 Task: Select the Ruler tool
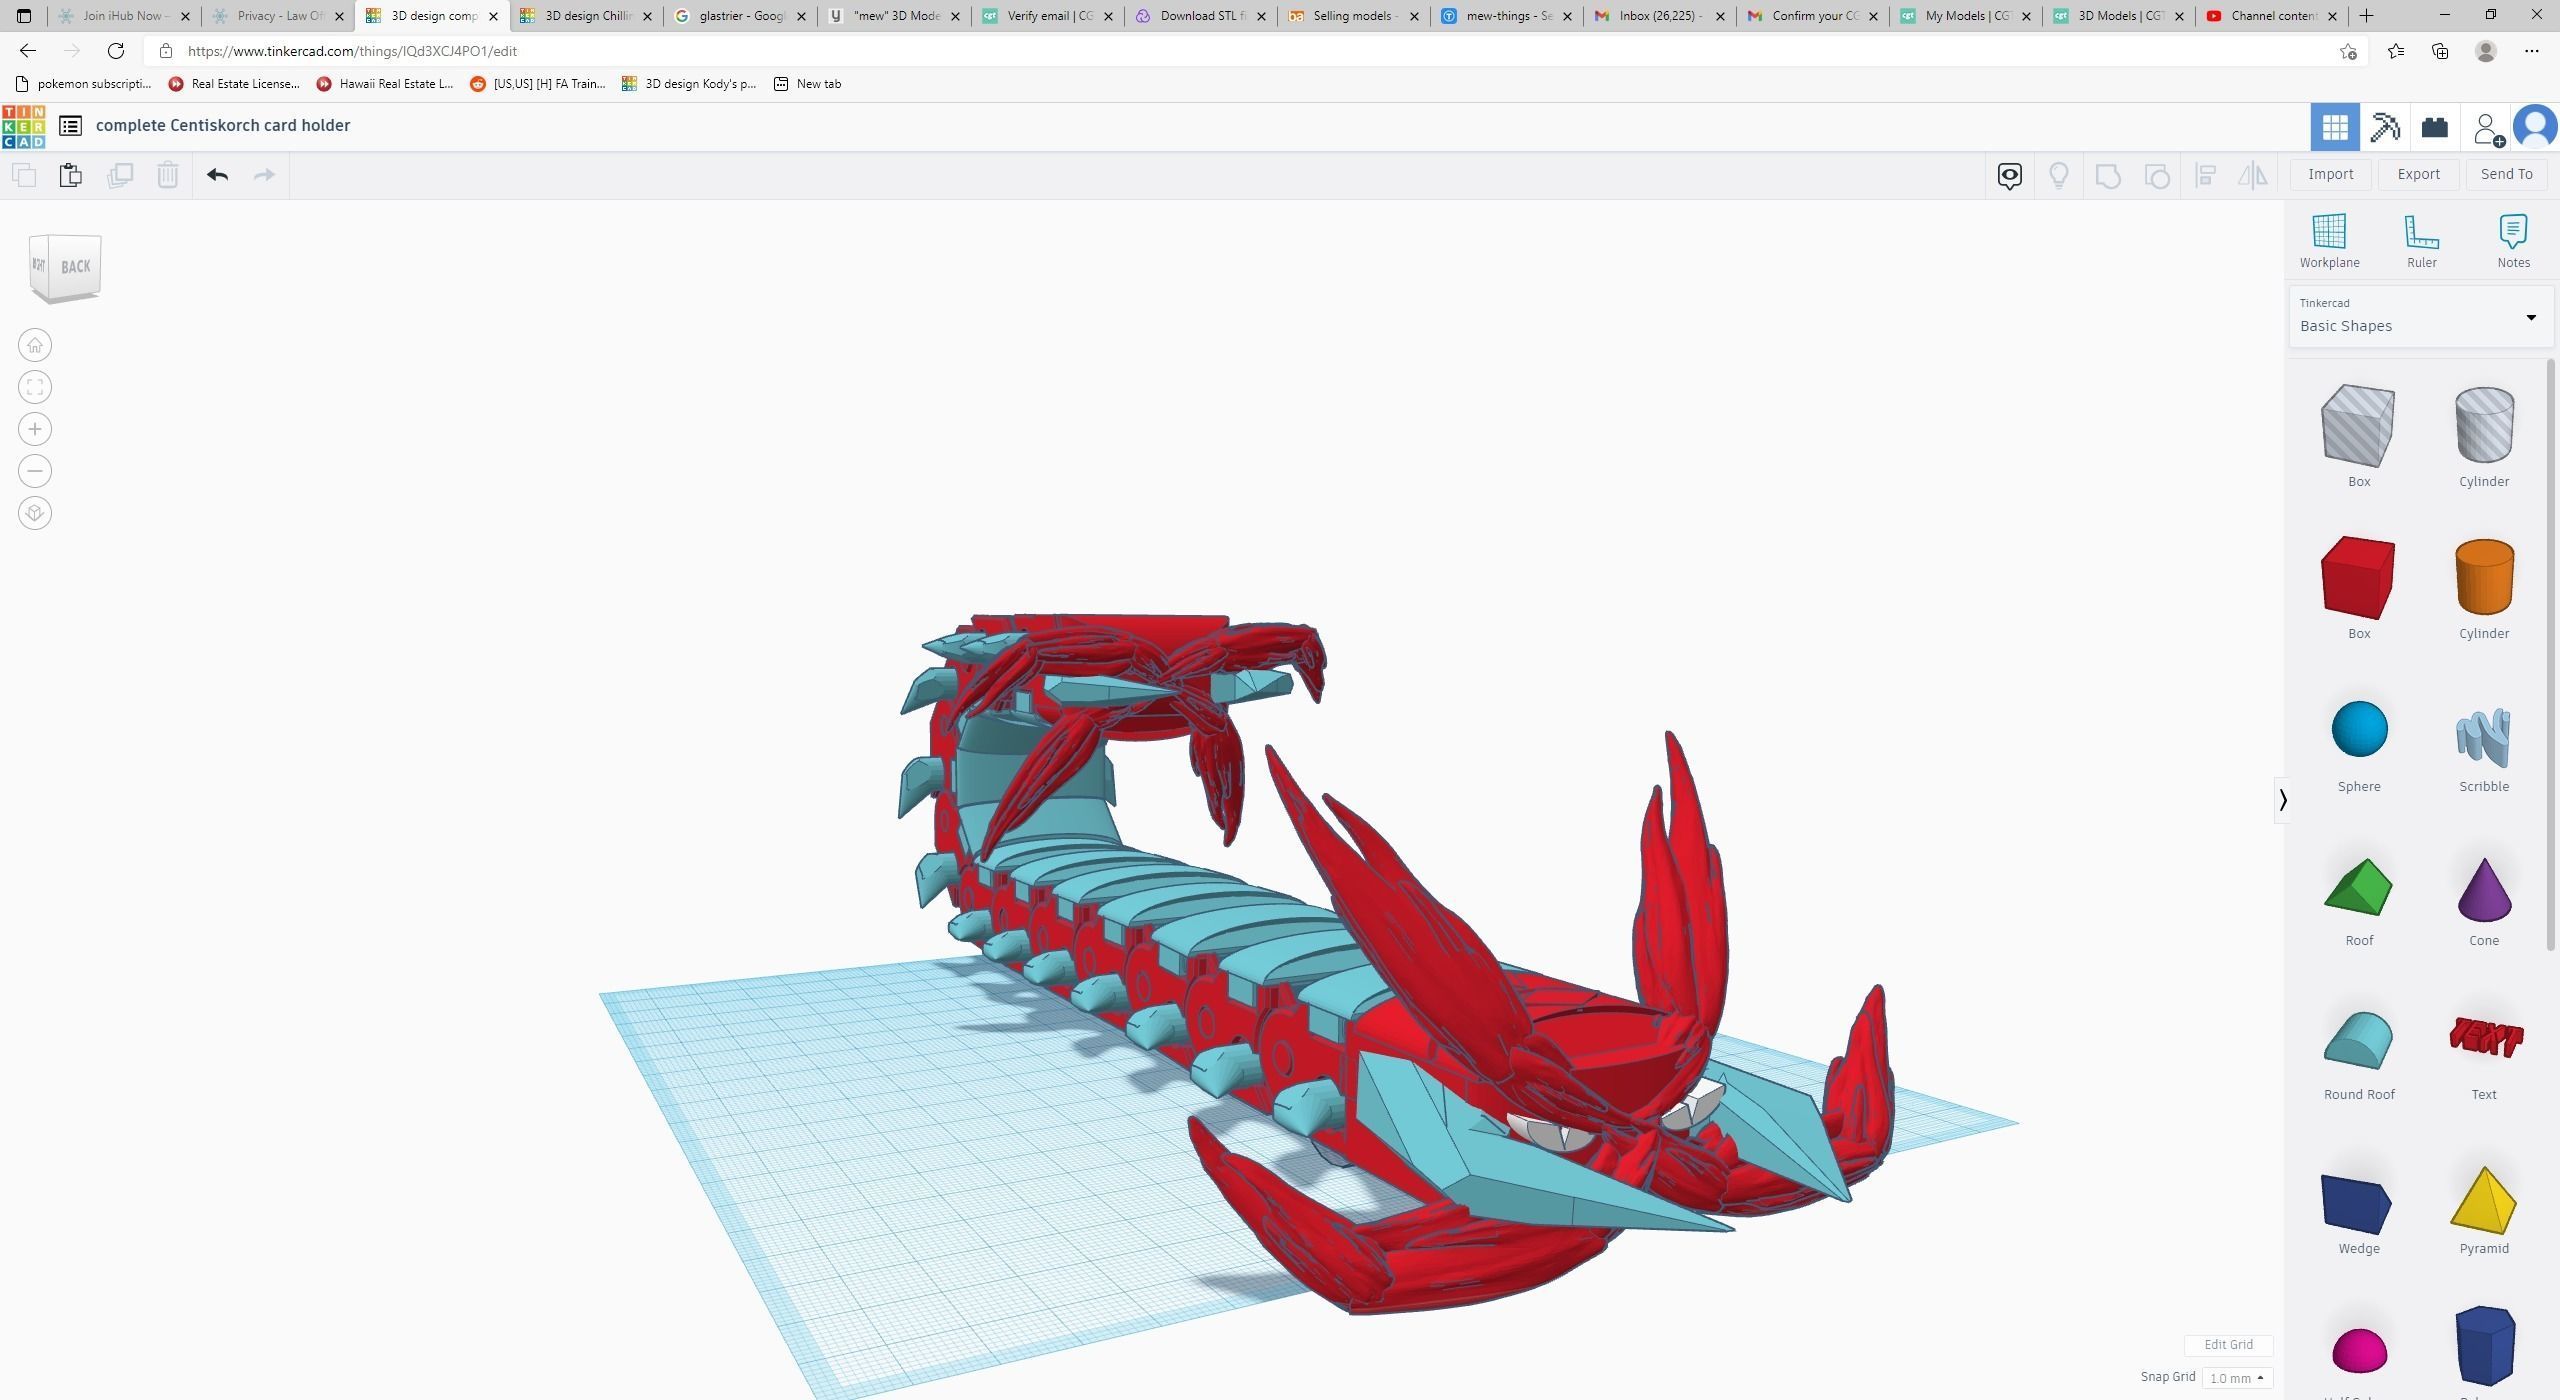(2421, 241)
